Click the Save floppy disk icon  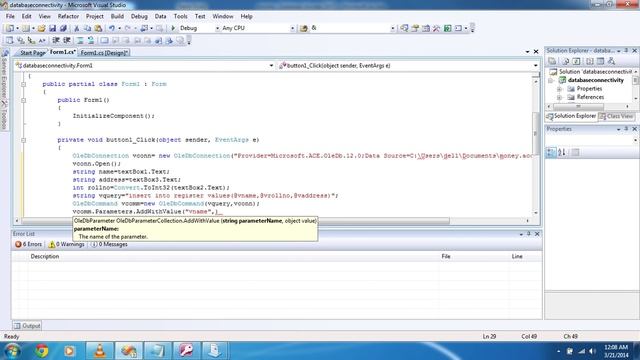click(x=52, y=28)
